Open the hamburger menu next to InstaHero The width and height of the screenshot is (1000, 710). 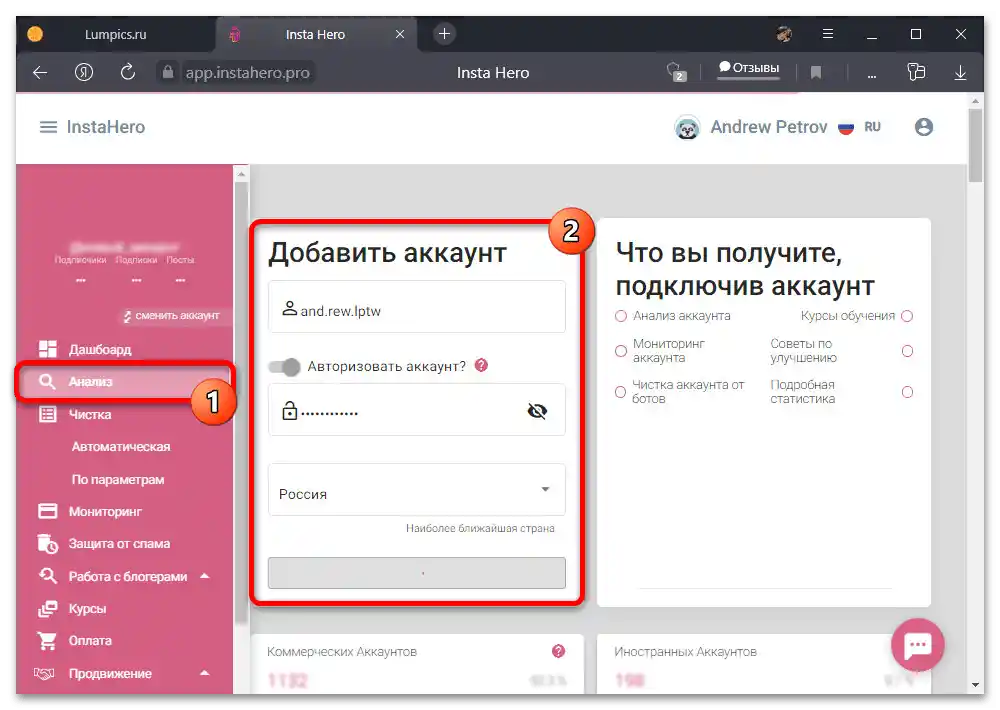pyautogui.click(x=47, y=126)
